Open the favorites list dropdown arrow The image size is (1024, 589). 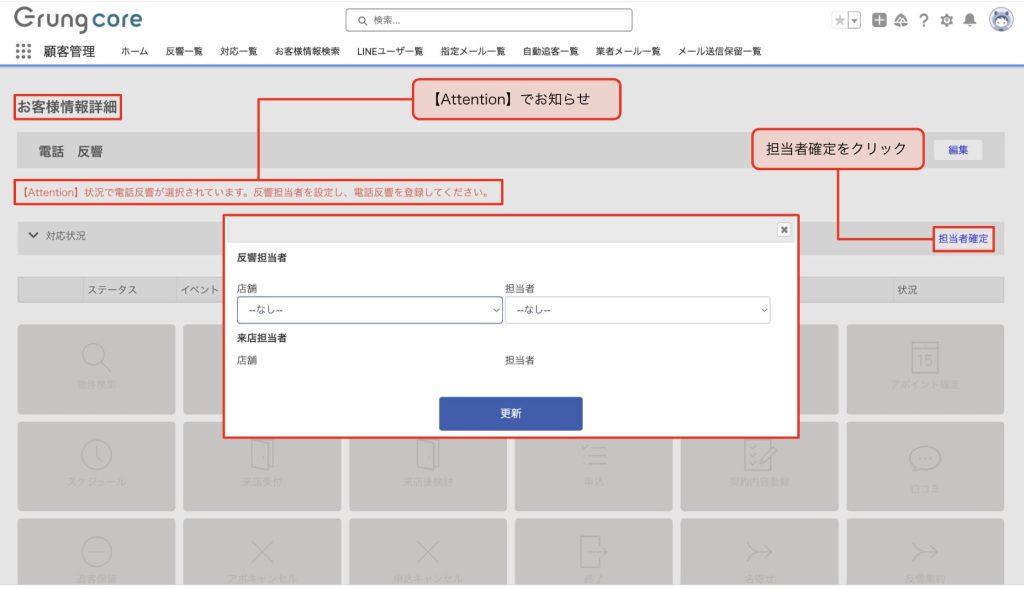(x=854, y=20)
